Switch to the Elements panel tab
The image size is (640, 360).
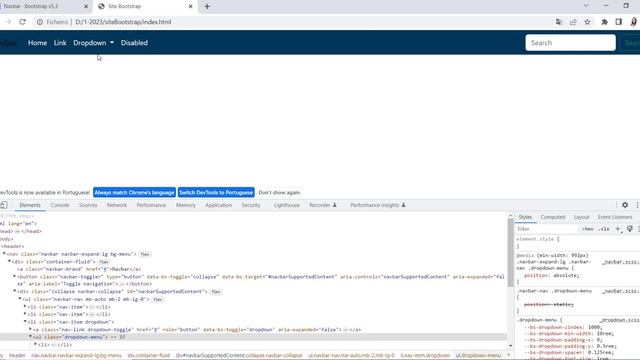(30, 205)
